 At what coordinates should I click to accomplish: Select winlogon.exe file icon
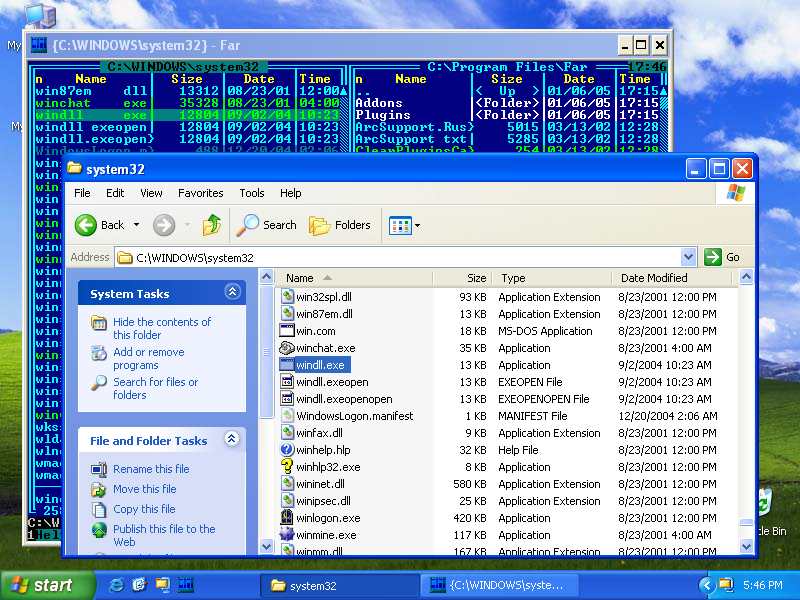tap(287, 518)
